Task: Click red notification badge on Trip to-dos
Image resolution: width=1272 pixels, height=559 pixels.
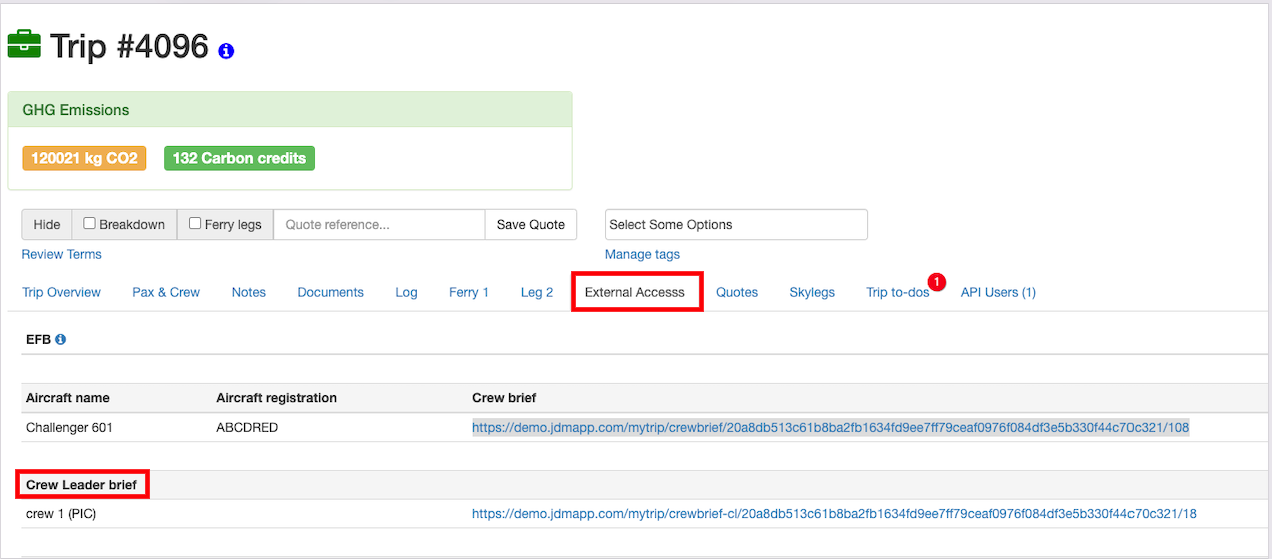Action: (936, 283)
